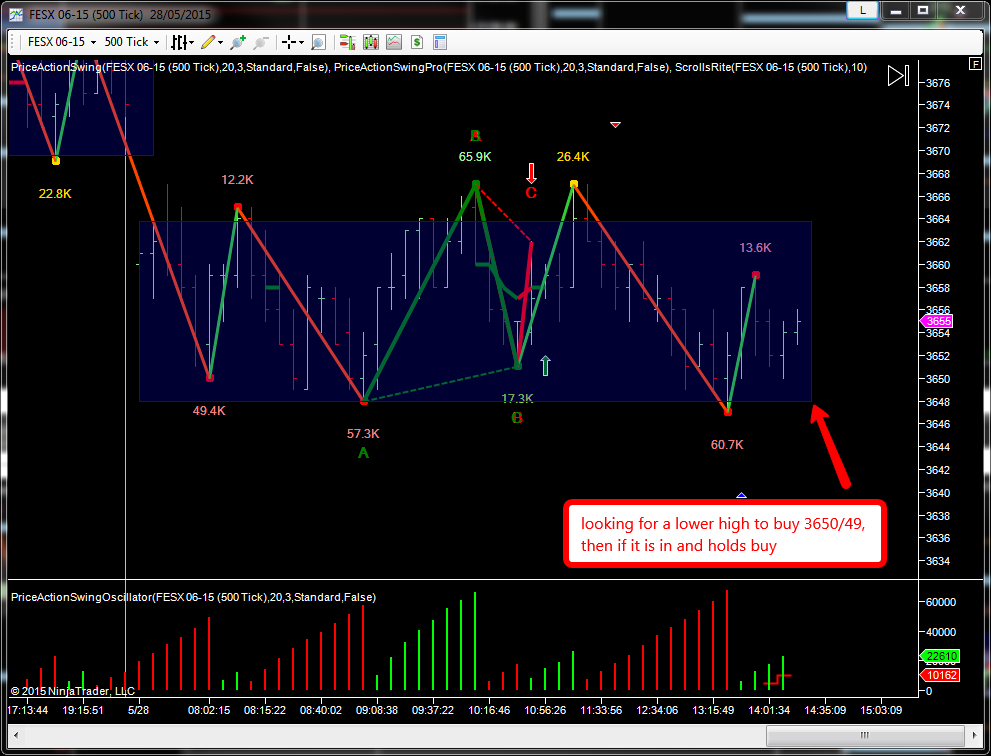Expand the drawing tools dropdown arrow
The image size is (991, 756).
[221, 43]
